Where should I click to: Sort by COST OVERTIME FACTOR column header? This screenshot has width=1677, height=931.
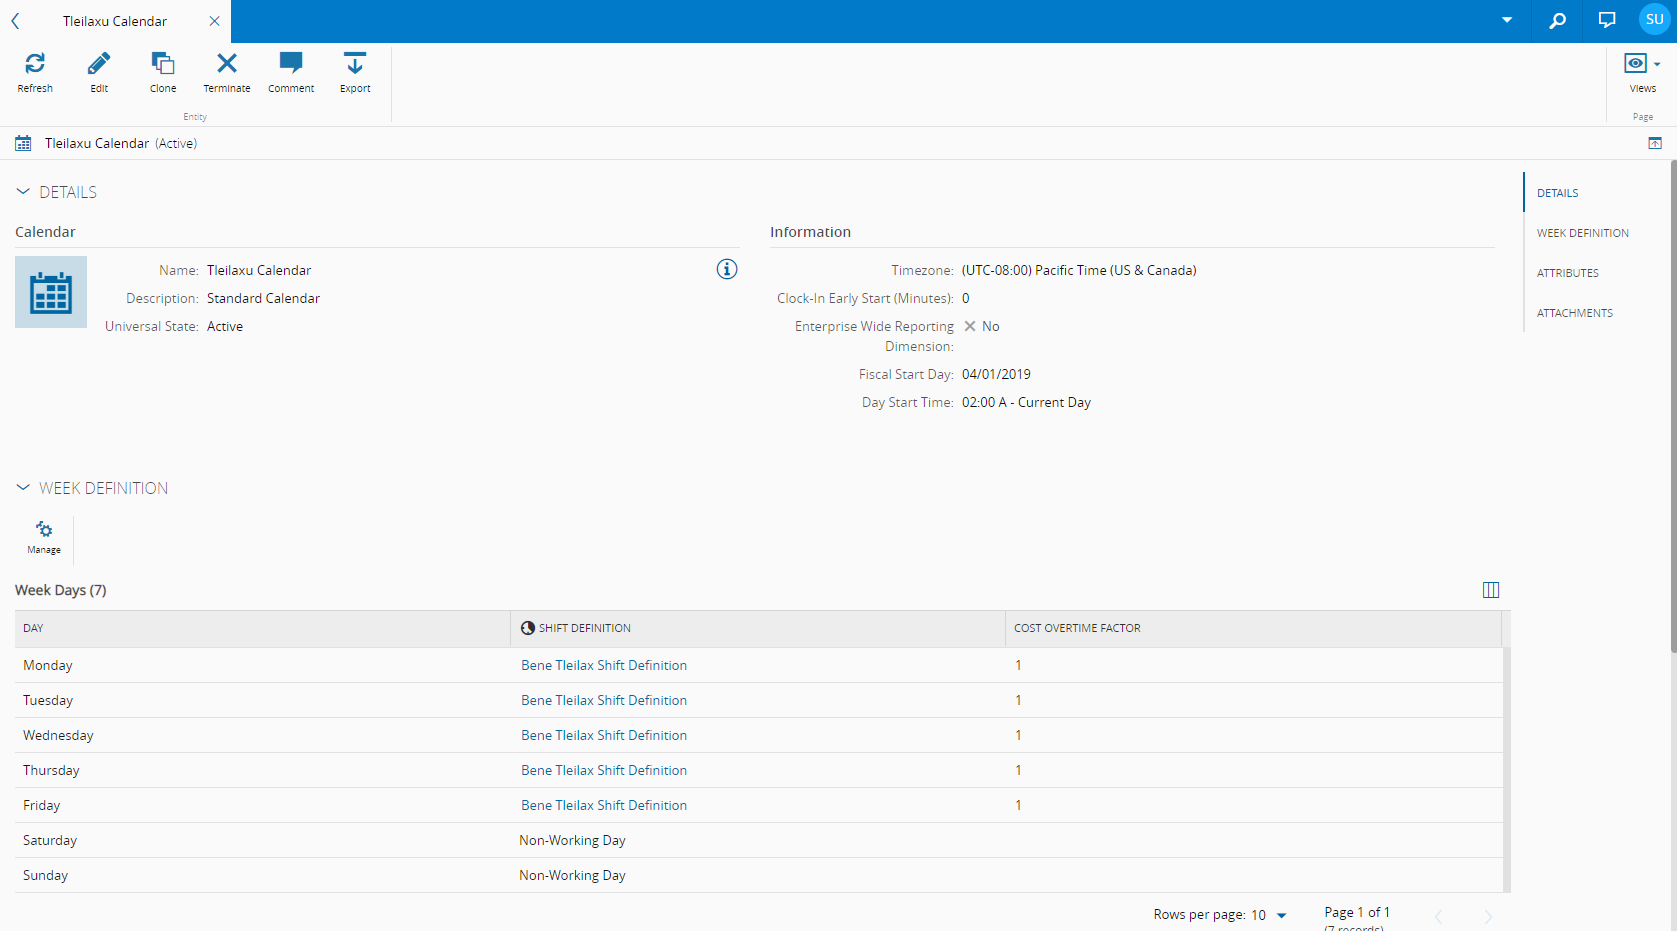(1077, 628)
